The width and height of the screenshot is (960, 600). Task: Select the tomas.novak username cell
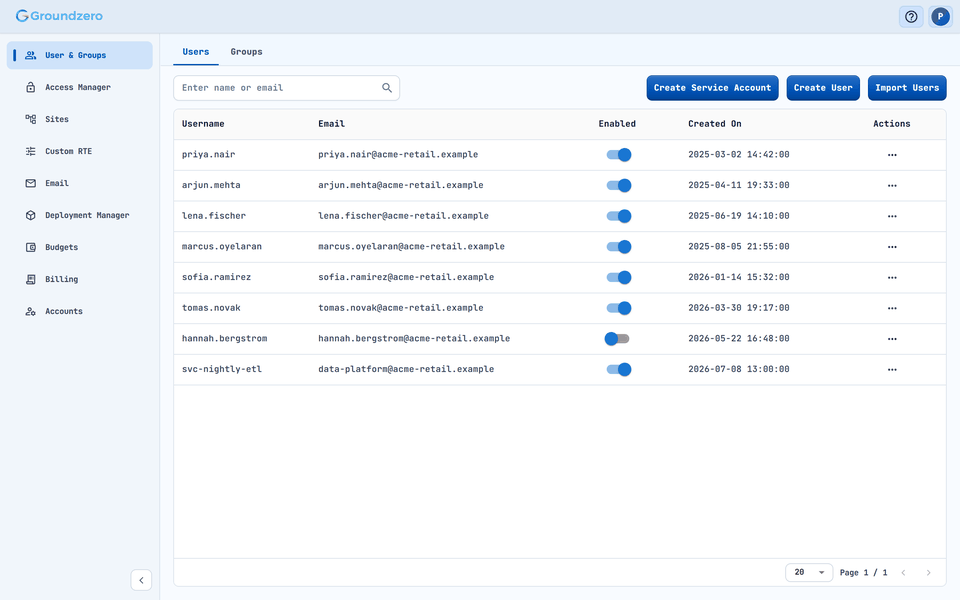tap(211, 308)
